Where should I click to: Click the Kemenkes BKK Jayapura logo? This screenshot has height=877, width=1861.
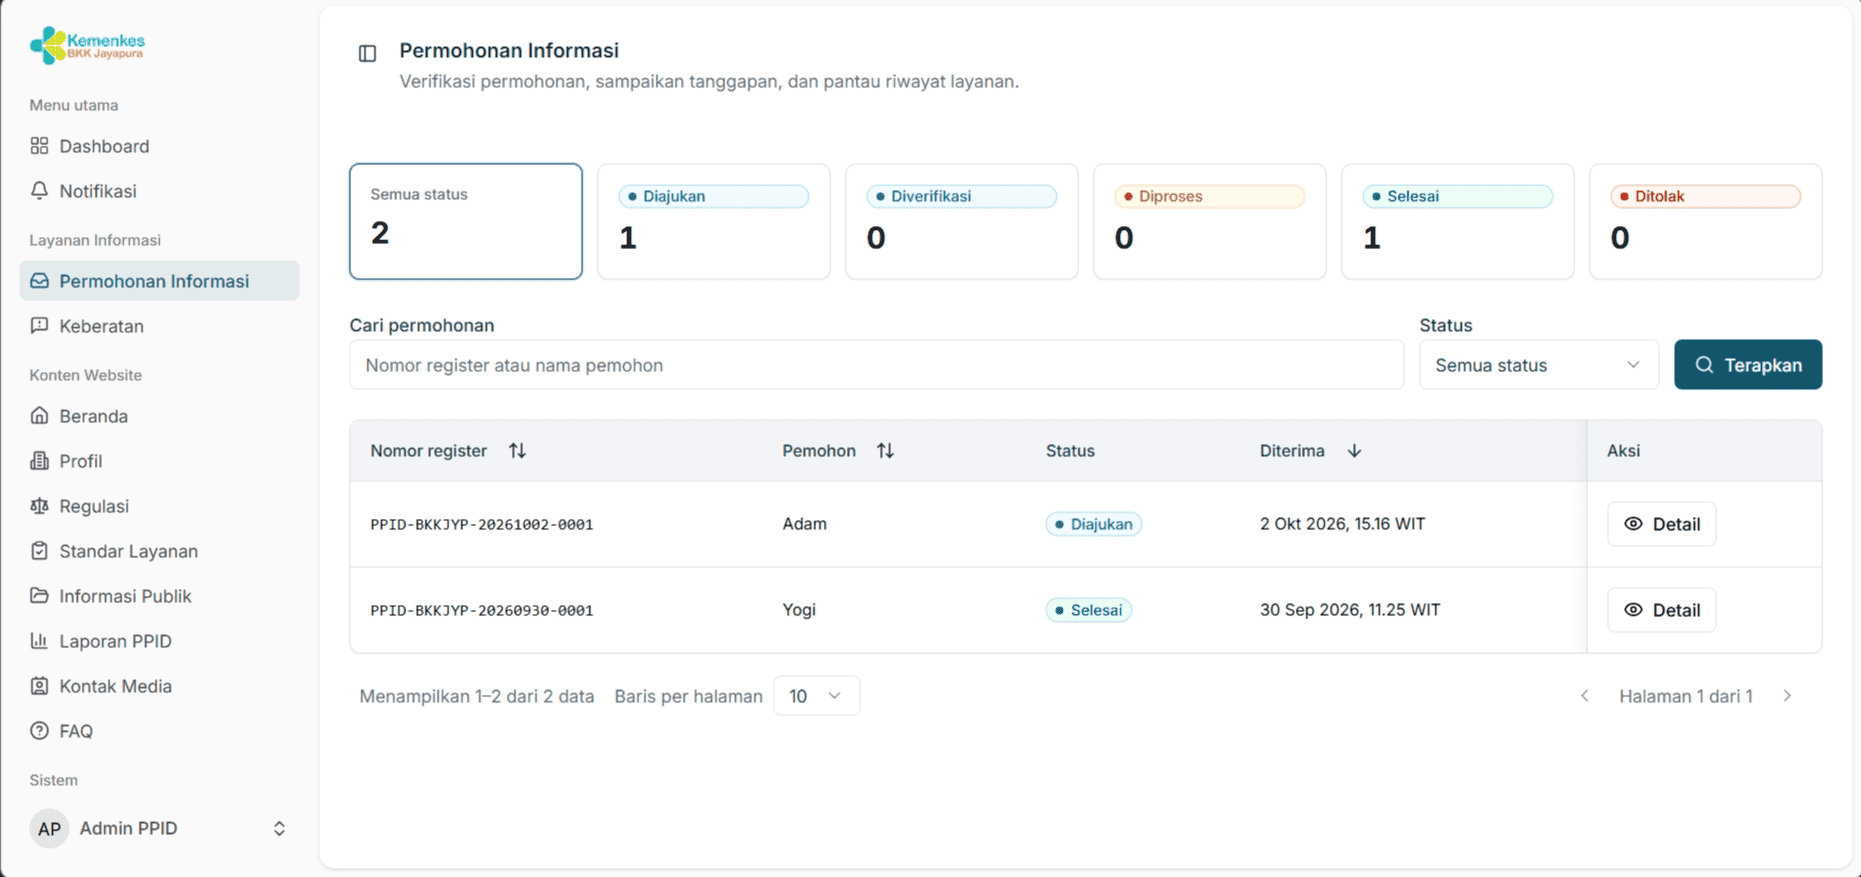coord(87,45)
